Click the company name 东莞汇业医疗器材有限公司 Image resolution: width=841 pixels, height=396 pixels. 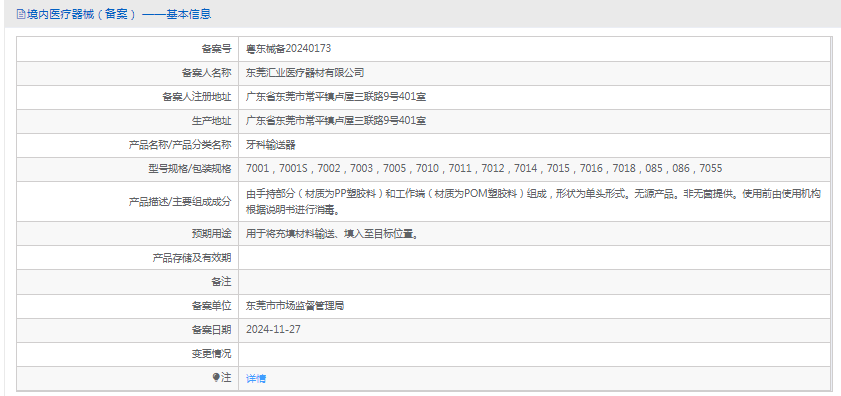tap(305, 73)
